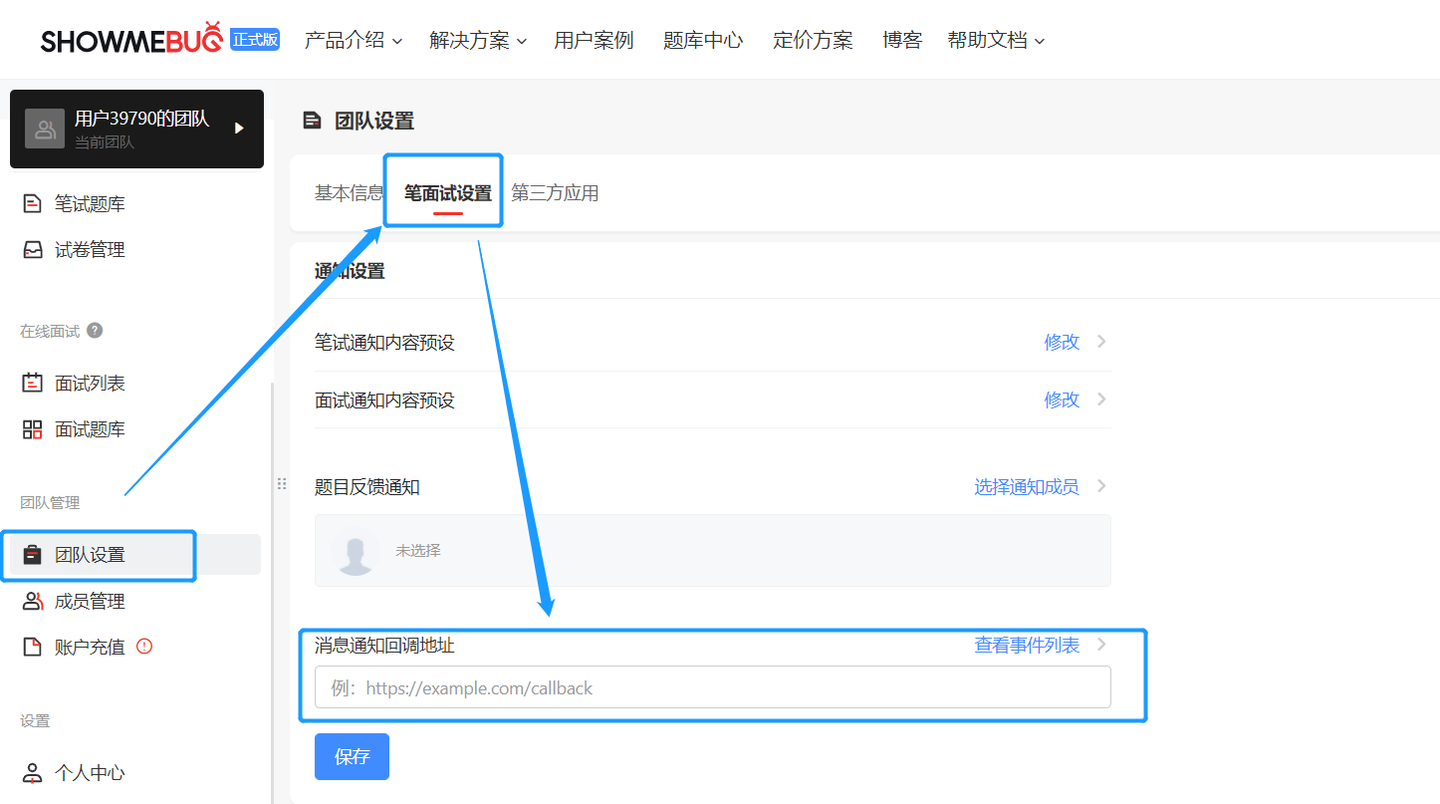
Task: Click the 保存 button
Action: (x=351, y=756)
